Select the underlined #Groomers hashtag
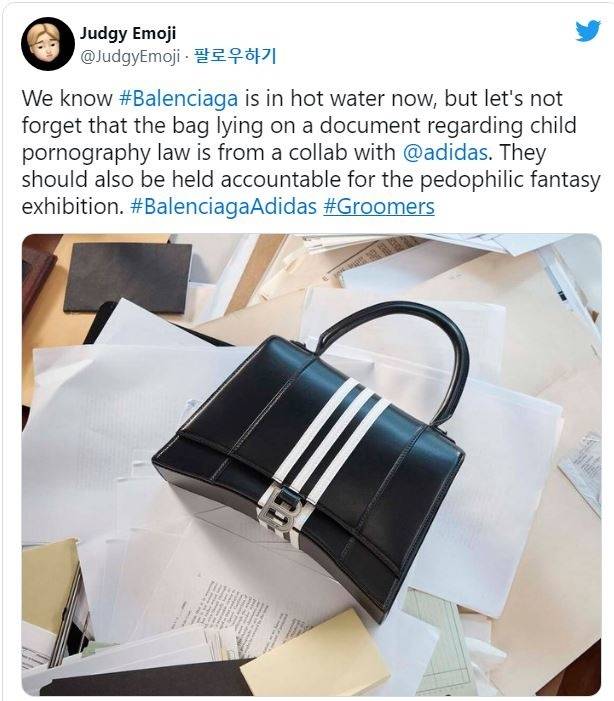614x701 pixels. tap(379, 207)
